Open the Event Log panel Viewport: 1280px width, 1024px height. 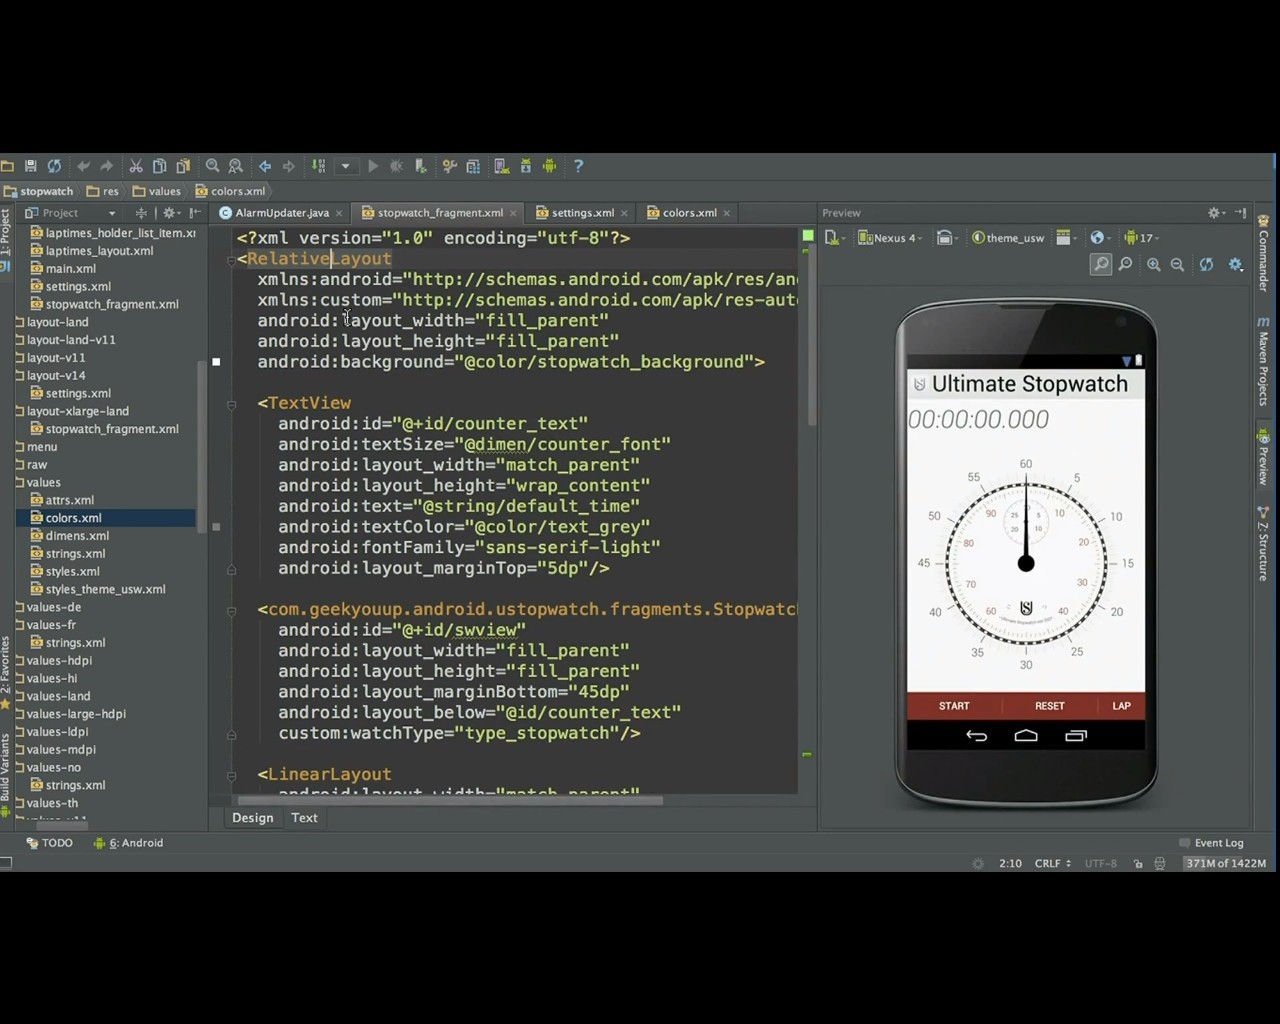pyautogui.click(x=1211, y=843)
